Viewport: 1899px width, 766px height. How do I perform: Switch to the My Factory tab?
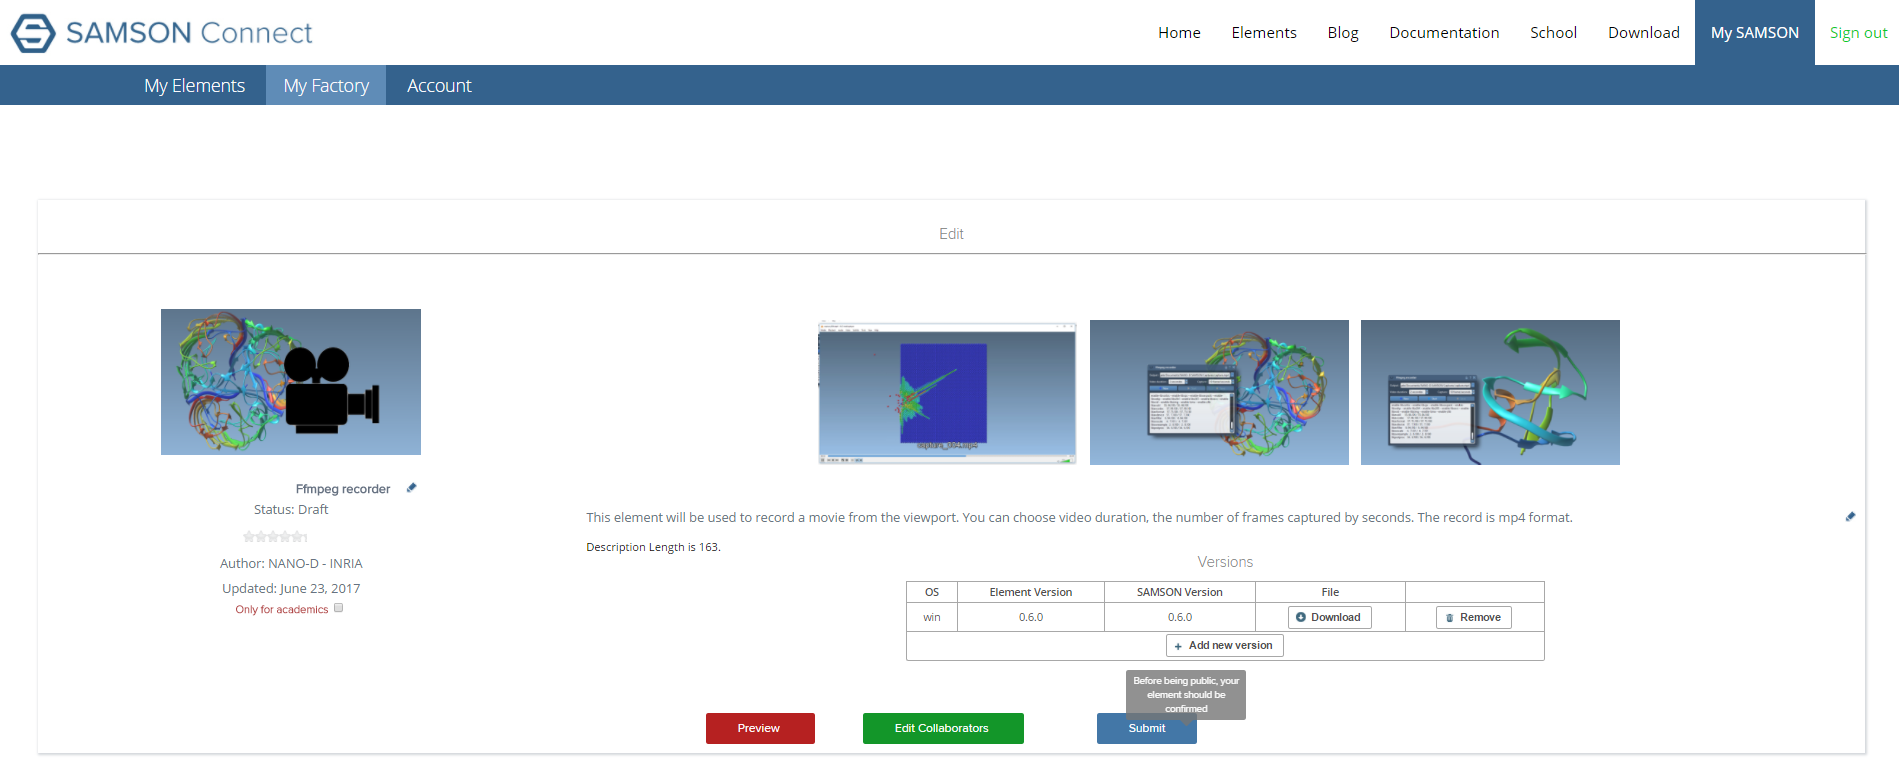click(x=326, y=86)
